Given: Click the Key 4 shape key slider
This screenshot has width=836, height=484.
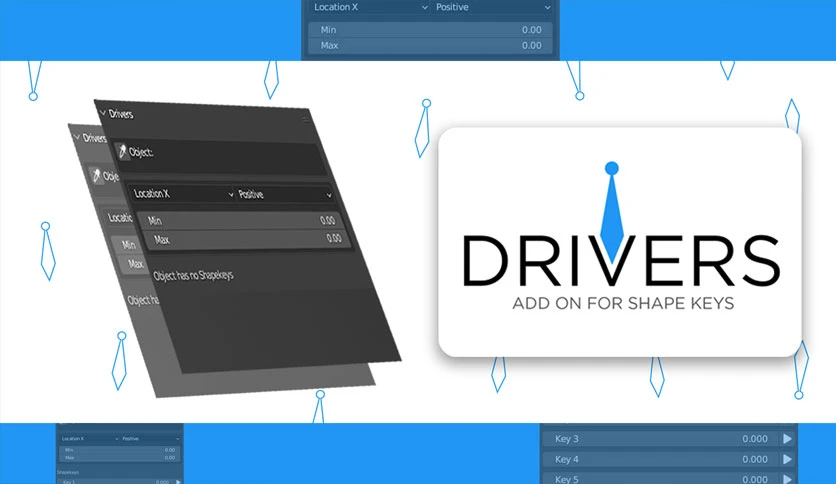Looking at the screenshot, I should coord(661,459).
